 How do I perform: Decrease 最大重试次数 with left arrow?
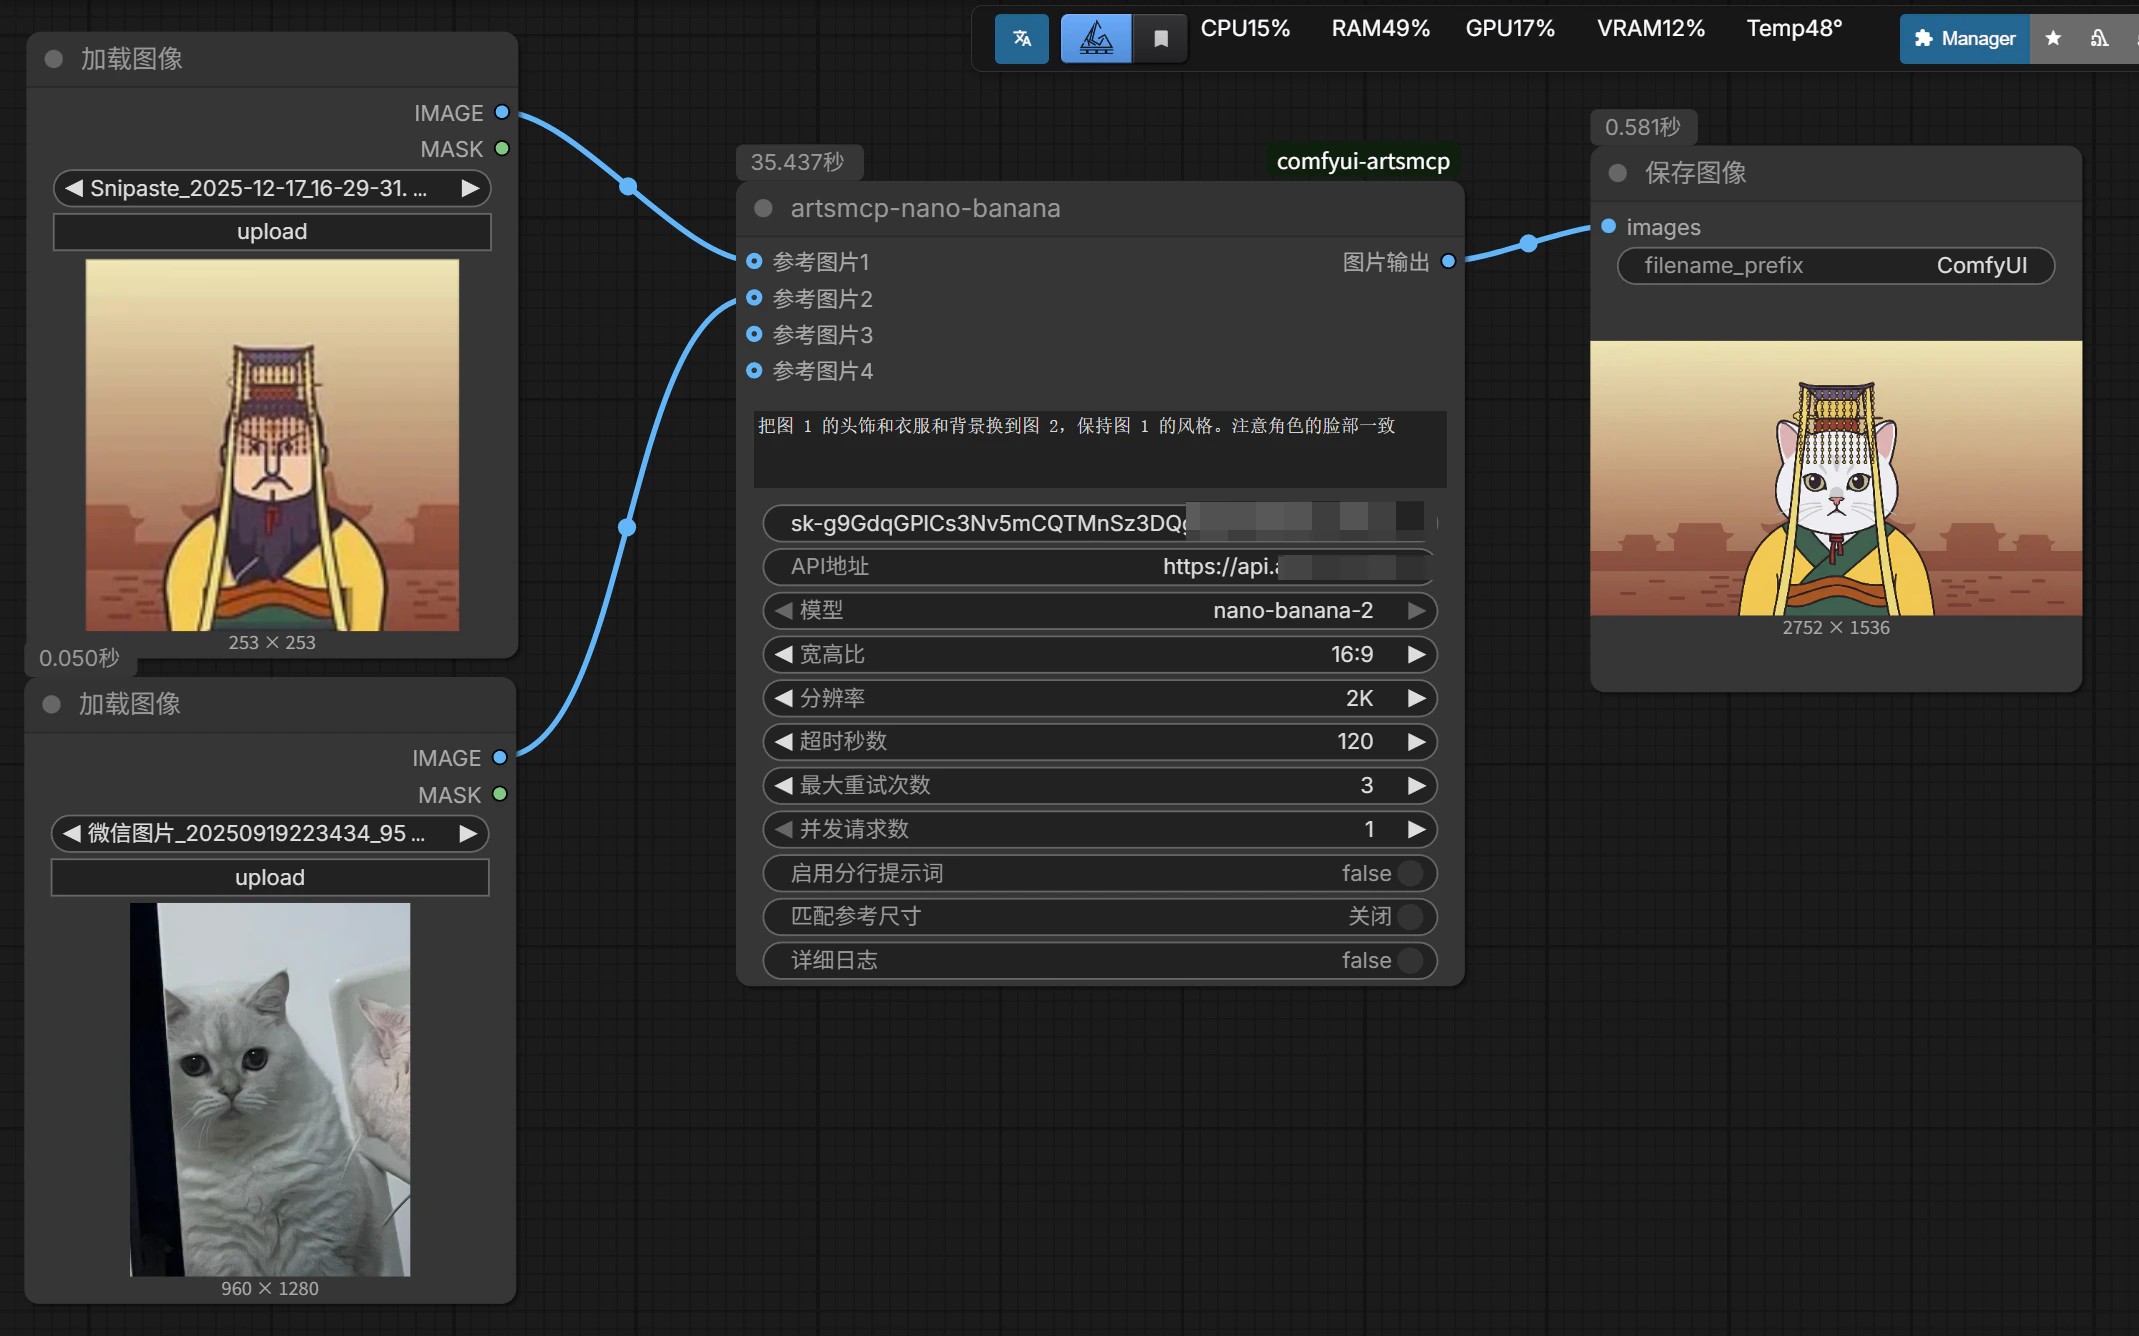tap(783, 785)
